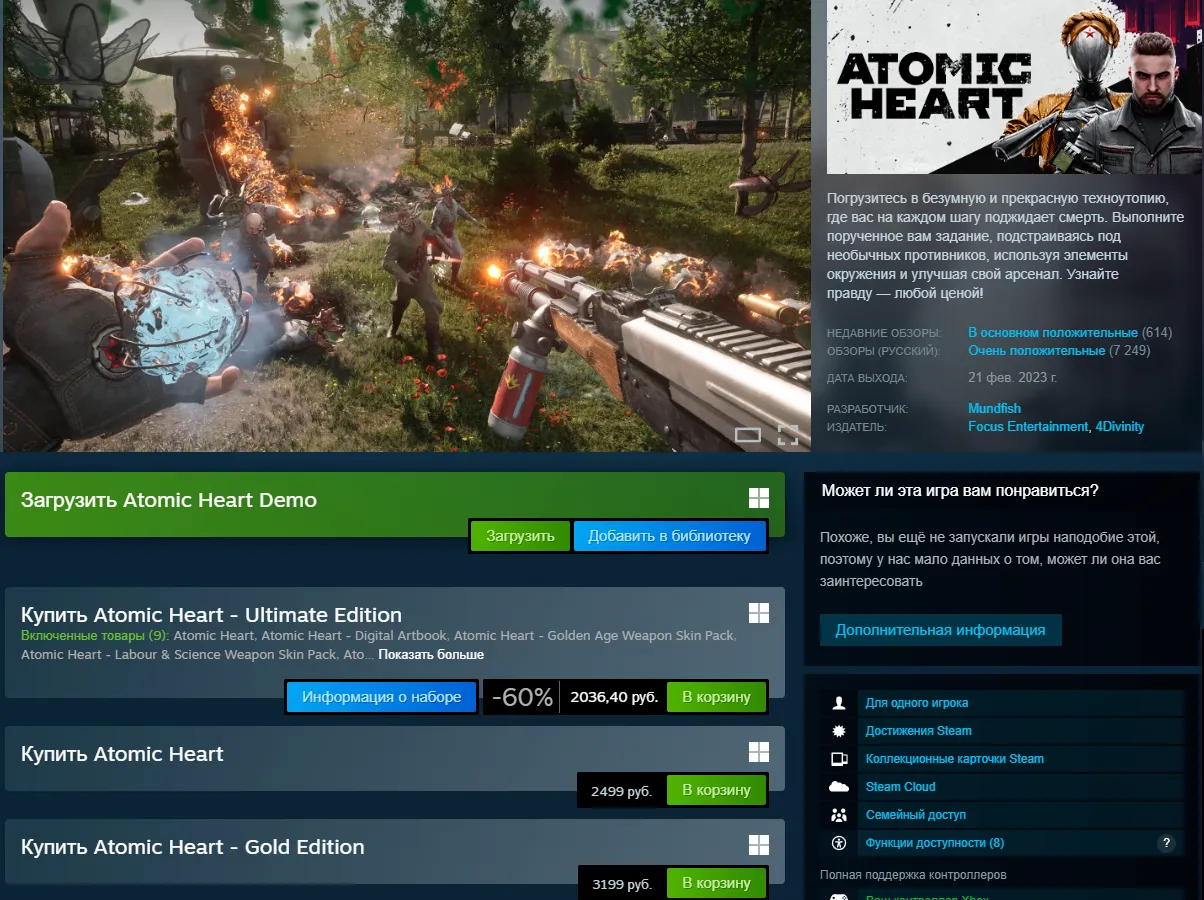1204x900 pixels.
Task: Open Информация о наборе for Ultimate Edition
Action: pos(382,697)
